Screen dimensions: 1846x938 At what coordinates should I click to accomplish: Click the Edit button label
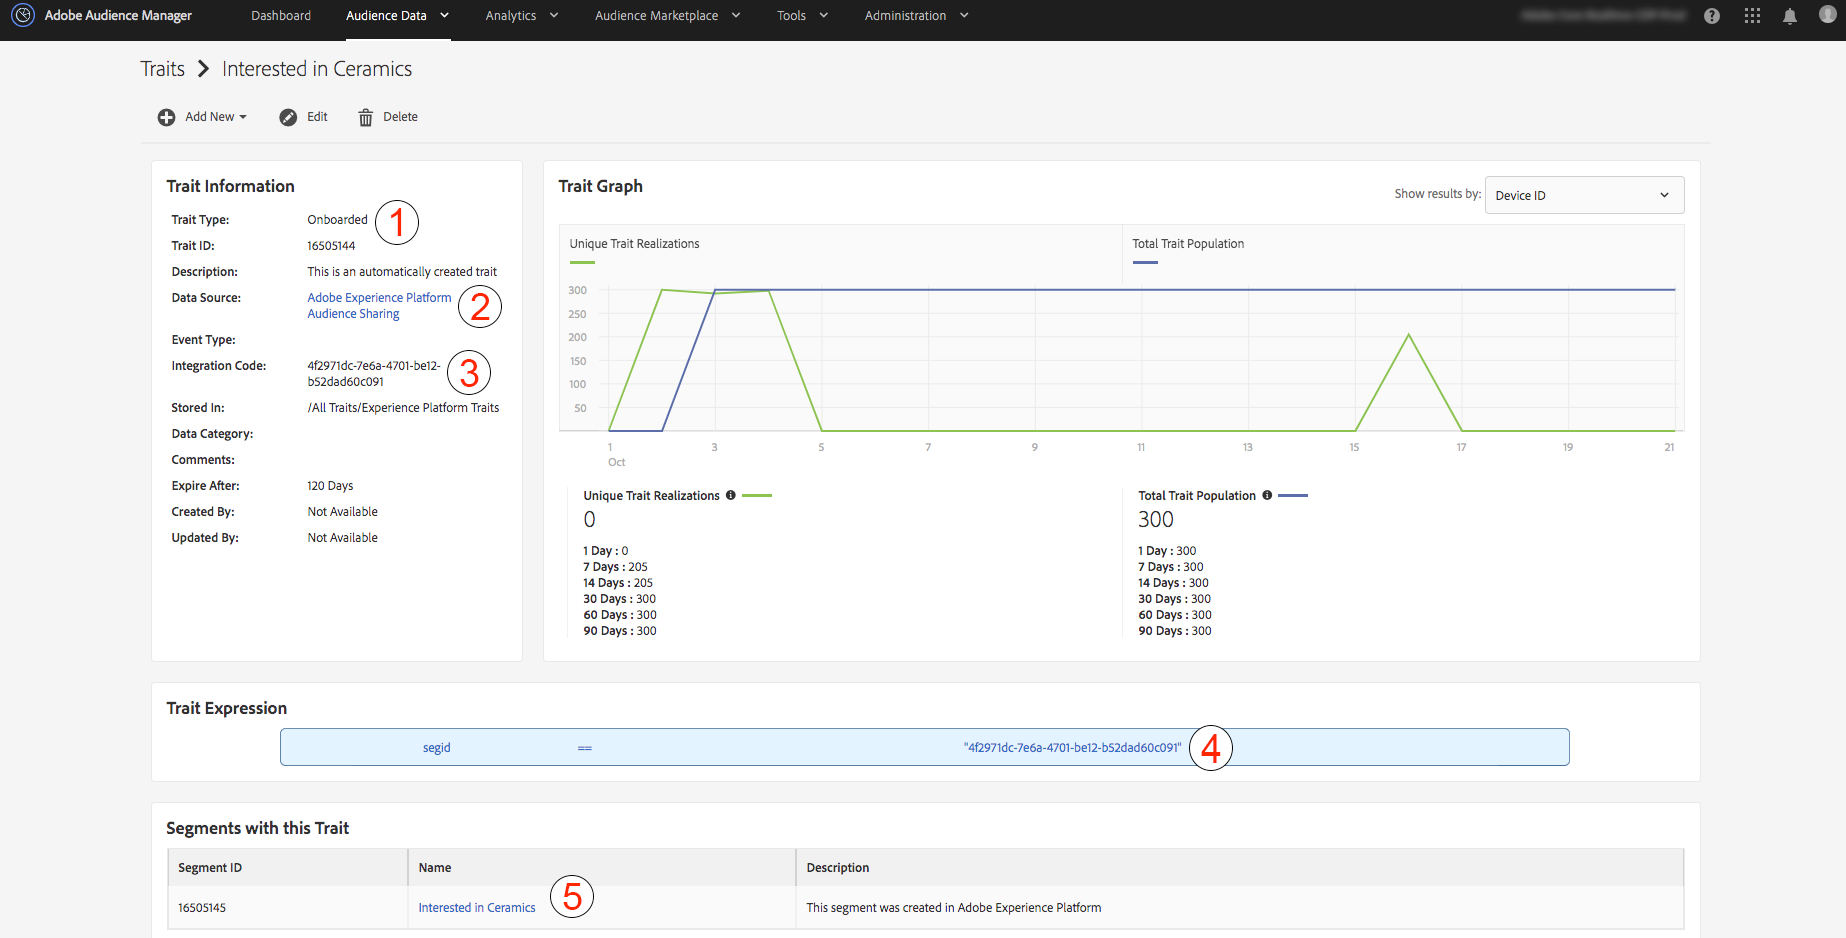pos(317,117)
